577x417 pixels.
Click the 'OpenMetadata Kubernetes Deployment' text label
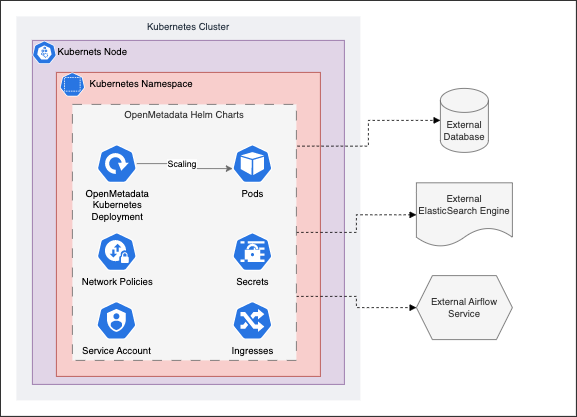pyautogui.click(x=117, y=205)
